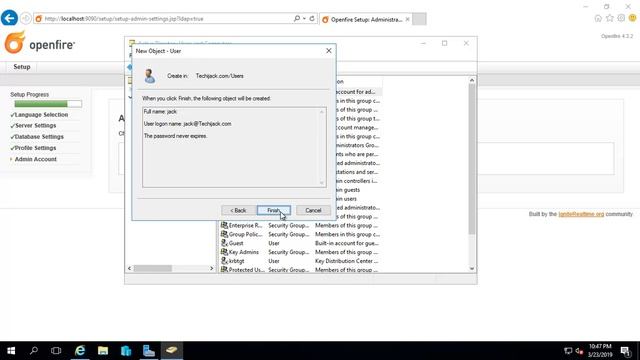Image resolution: width=640 pixels, height=360 pixels.
Task: Open Language Selection setup step
Action: (x=41, y=115)
